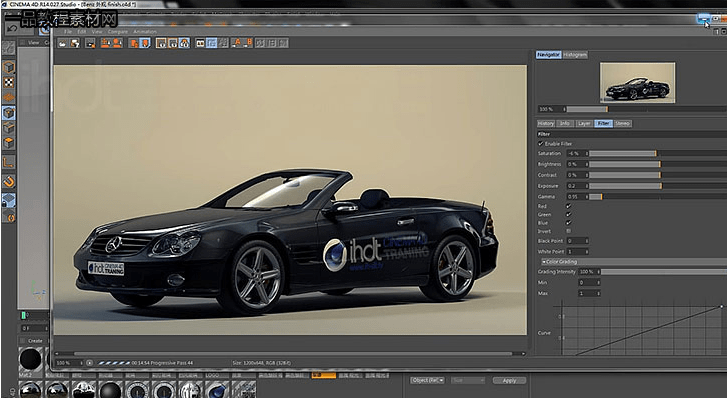Click the Set as A compare icon
This screenshot has height=398, width=727.
(236, 43)
